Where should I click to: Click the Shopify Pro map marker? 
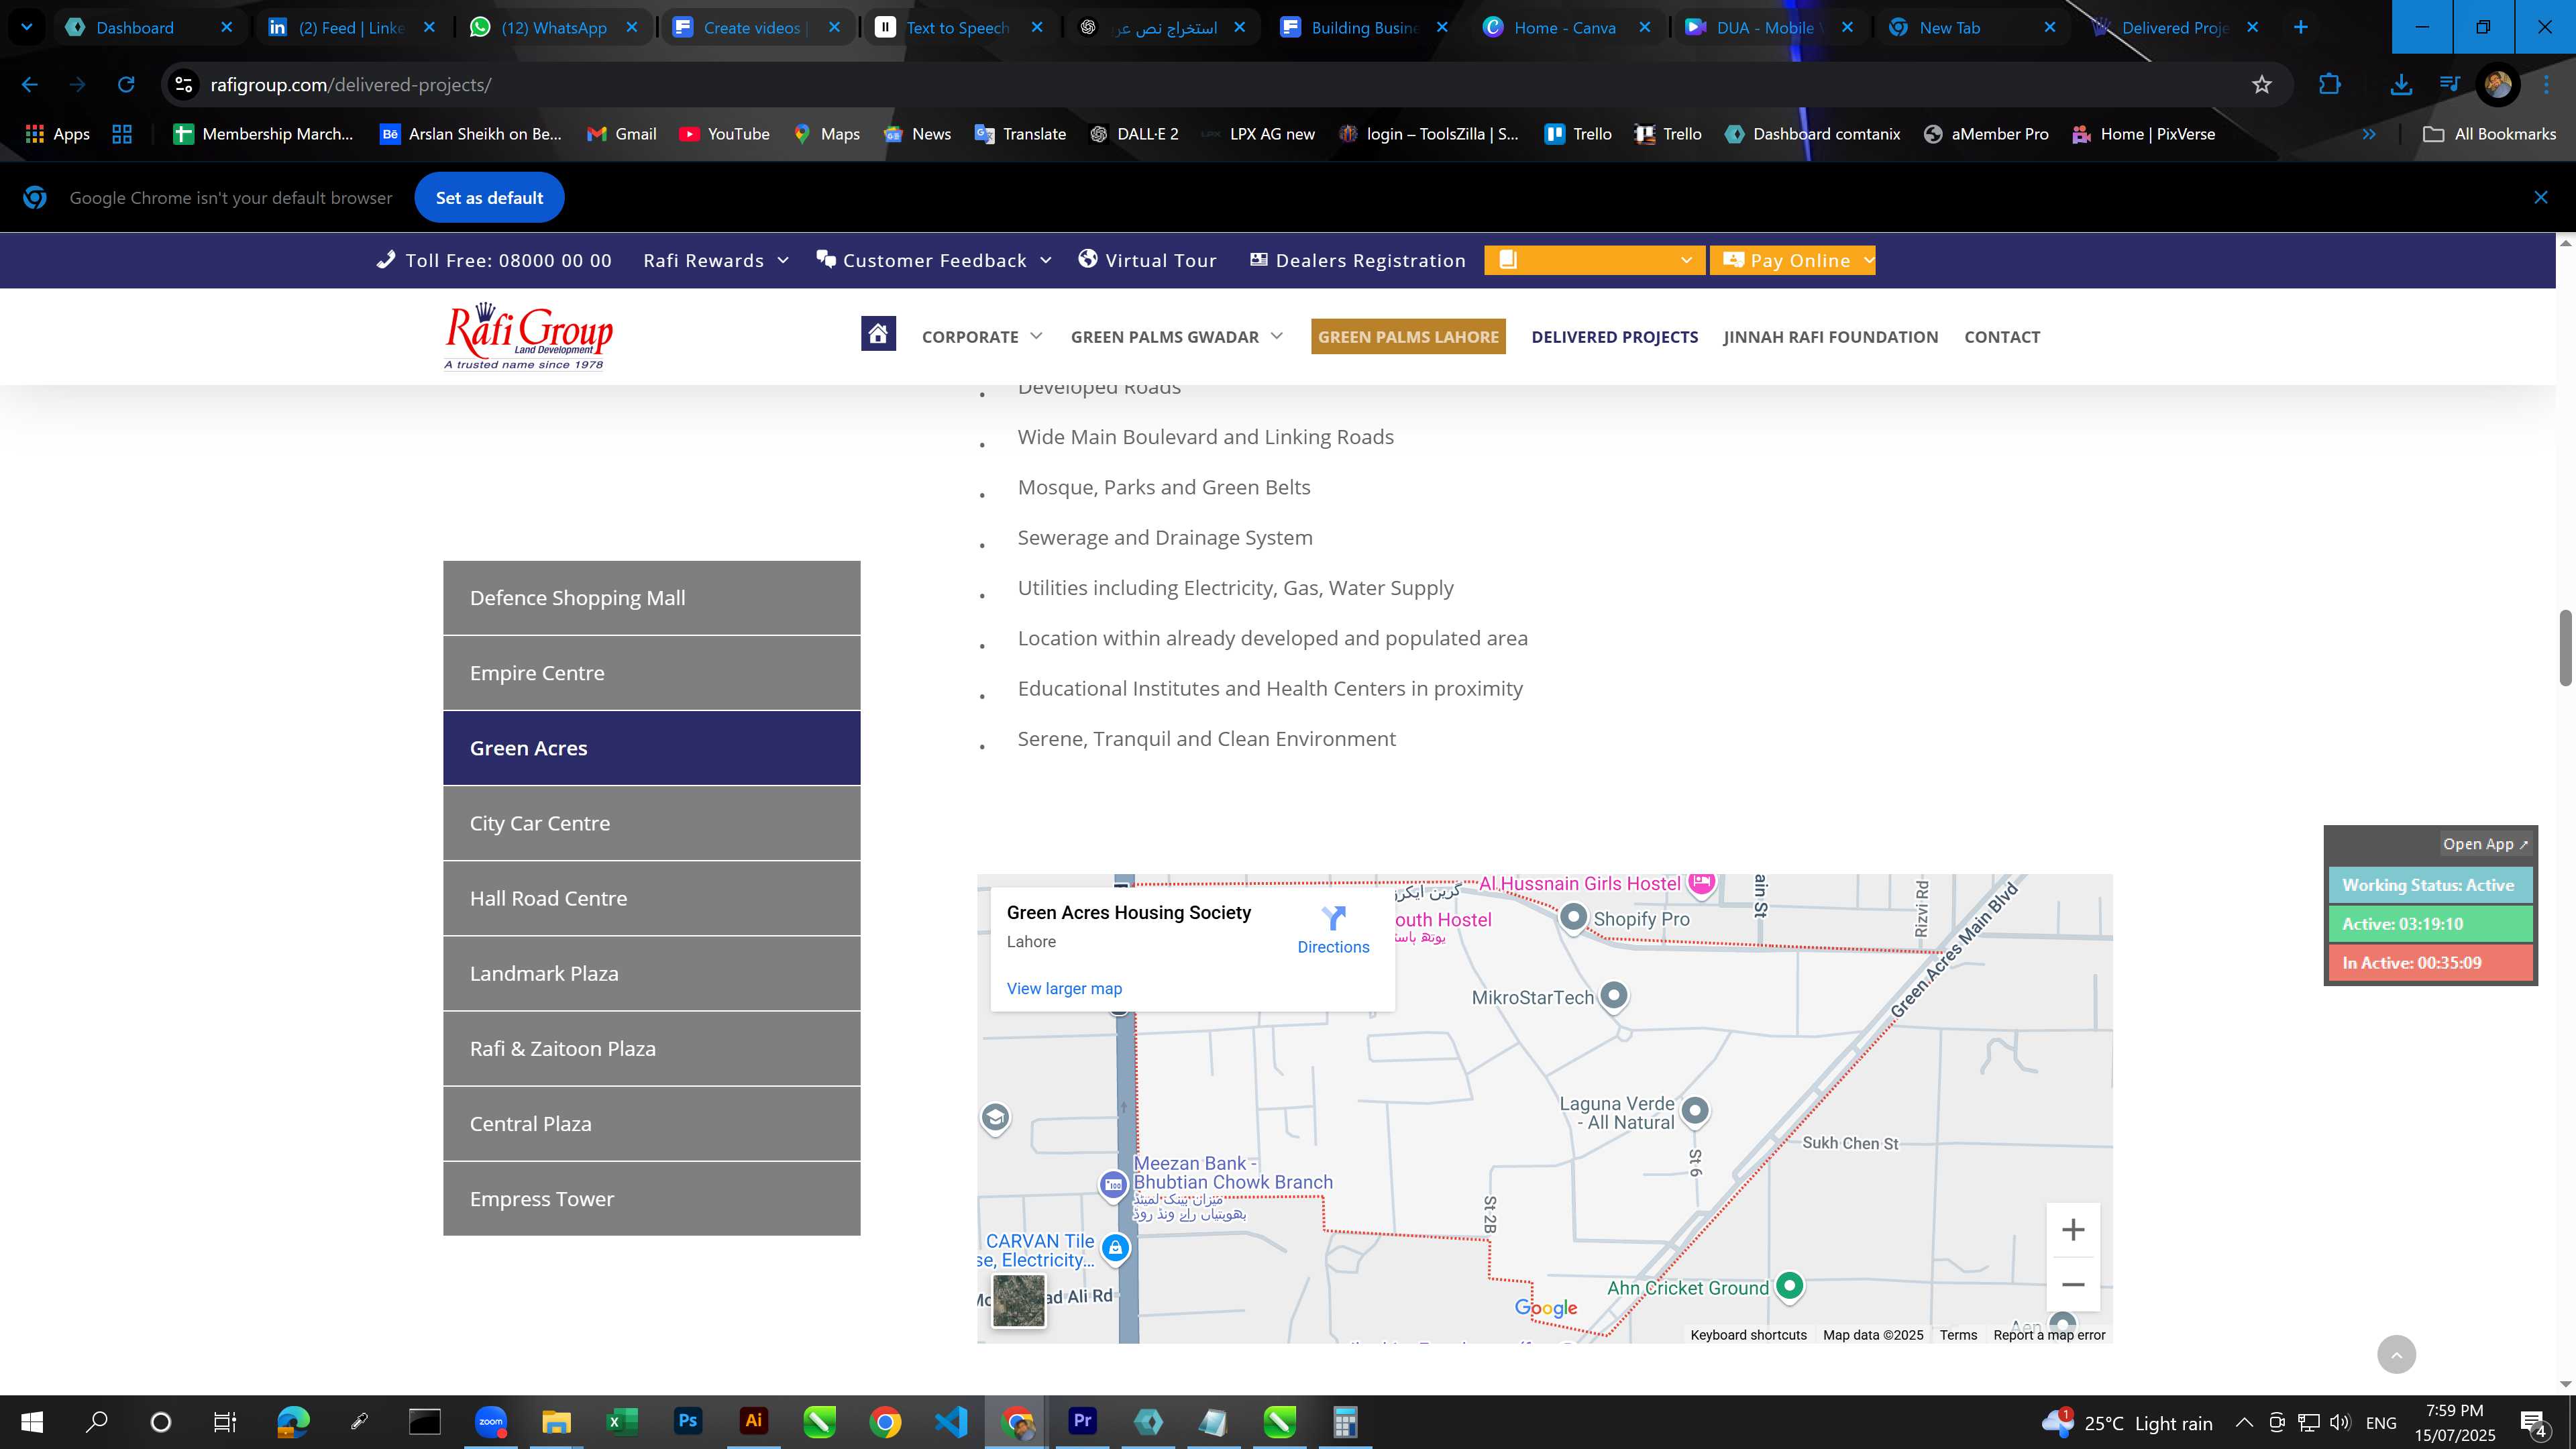point(1573,917)
